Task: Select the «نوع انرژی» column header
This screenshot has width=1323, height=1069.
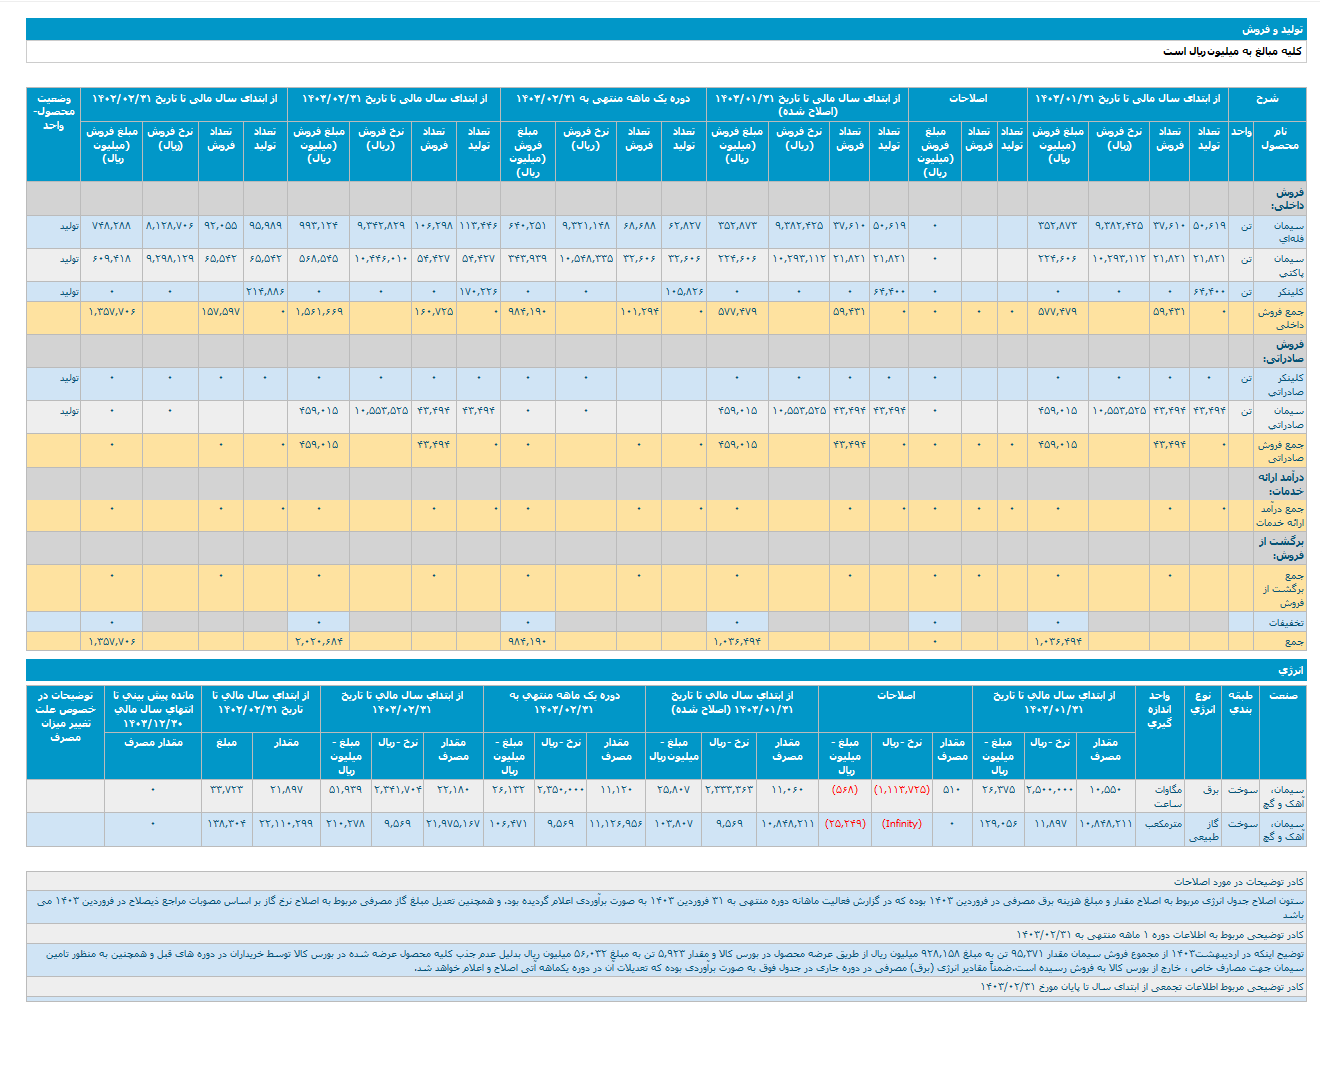Action: point(1202,702)
